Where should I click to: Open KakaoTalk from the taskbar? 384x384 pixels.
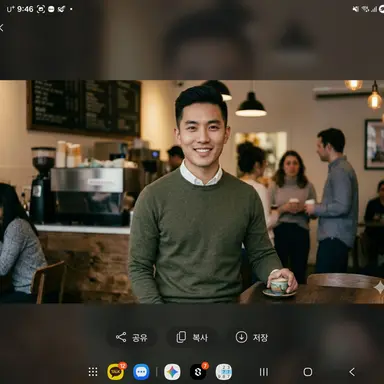coord(116,371)
